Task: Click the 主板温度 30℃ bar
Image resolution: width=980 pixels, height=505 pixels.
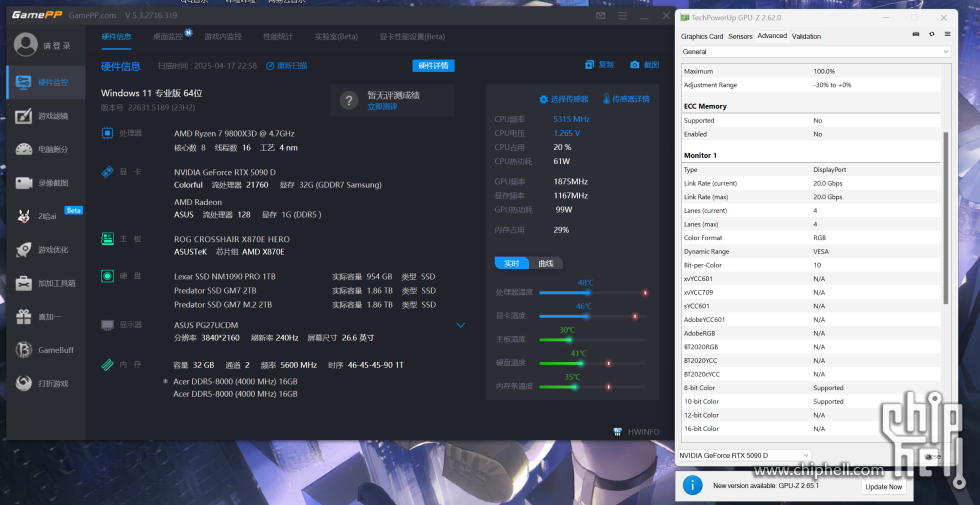Action: [592, 340]
